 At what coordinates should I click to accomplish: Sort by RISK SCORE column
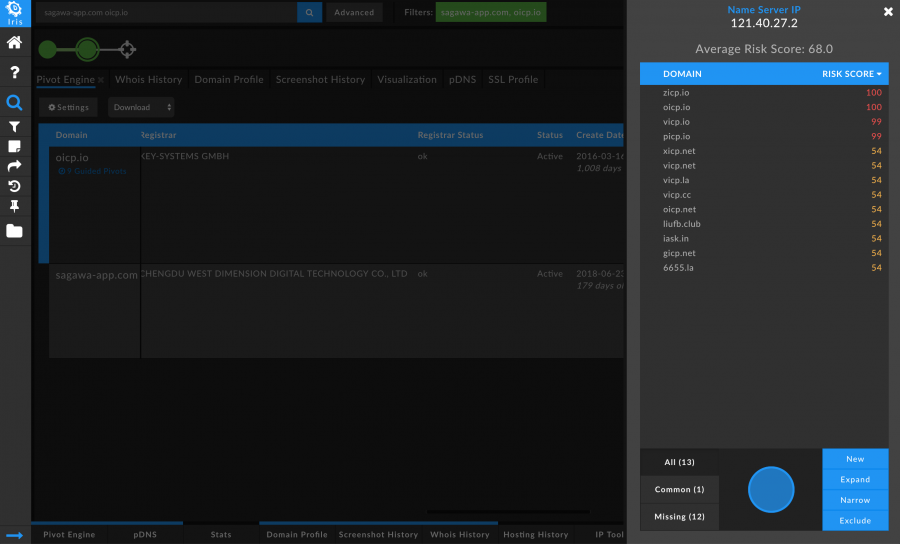tap(851, 74)
